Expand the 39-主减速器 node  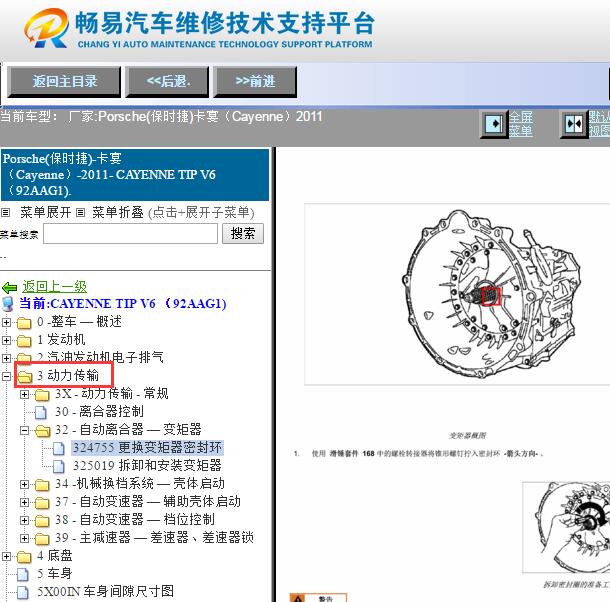point(24,538)
